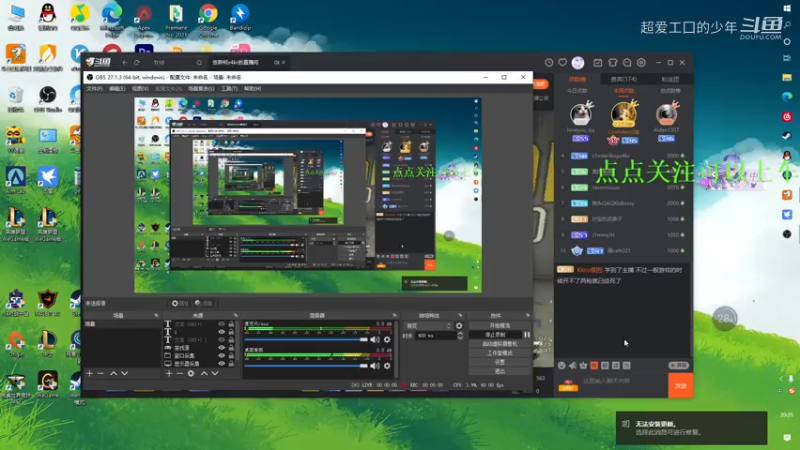Screen dimensions: 800x450
Task: Move the scene up in OBS
Action: tap(113, 373)
